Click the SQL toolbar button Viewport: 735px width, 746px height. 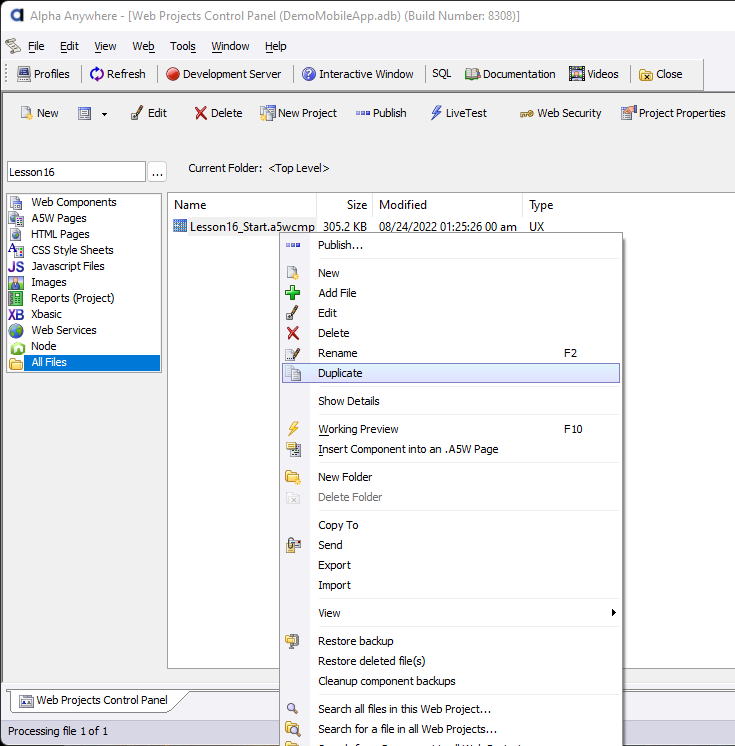441,74
